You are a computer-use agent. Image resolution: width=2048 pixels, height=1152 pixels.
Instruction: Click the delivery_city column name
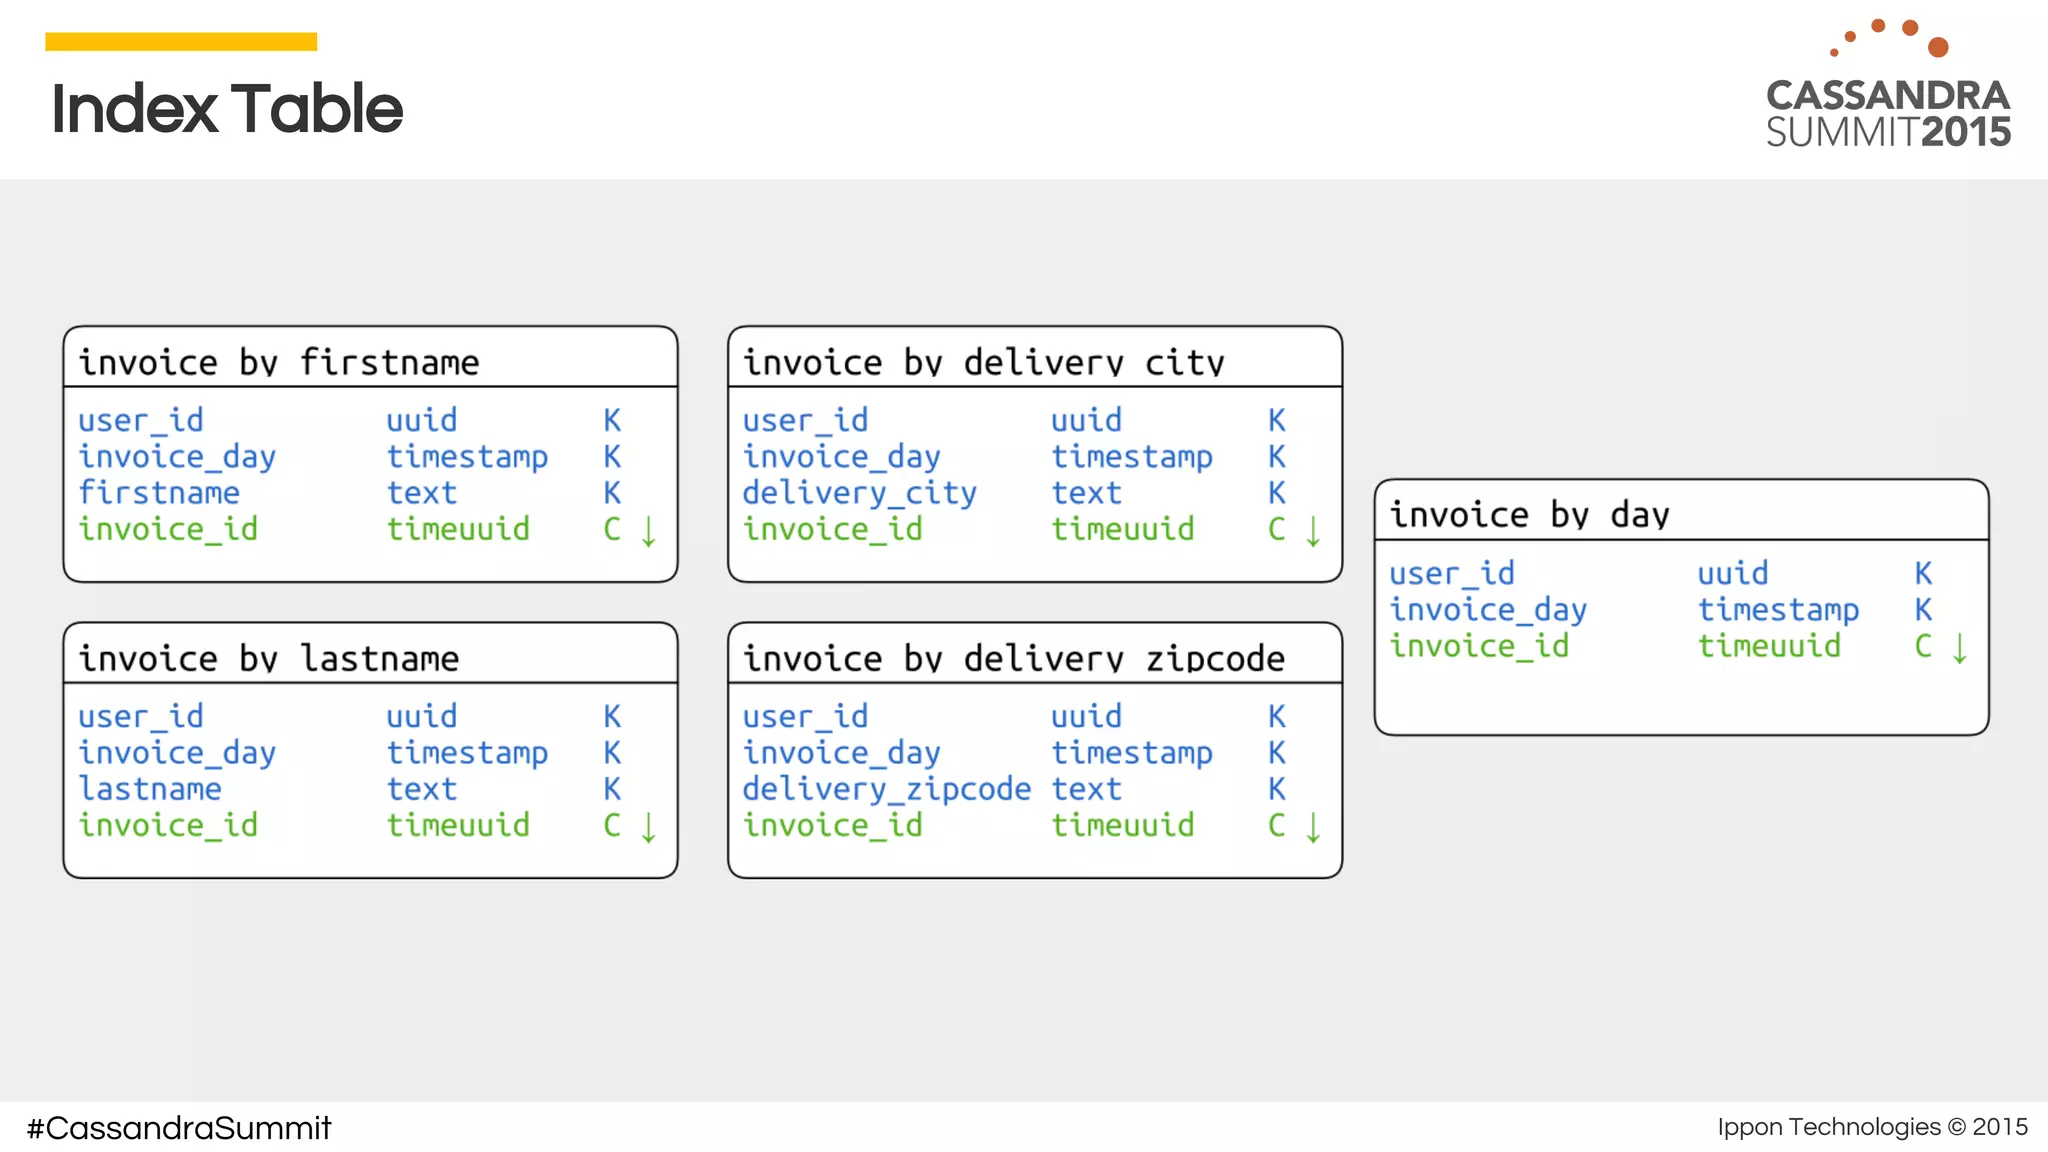(859, 493)
